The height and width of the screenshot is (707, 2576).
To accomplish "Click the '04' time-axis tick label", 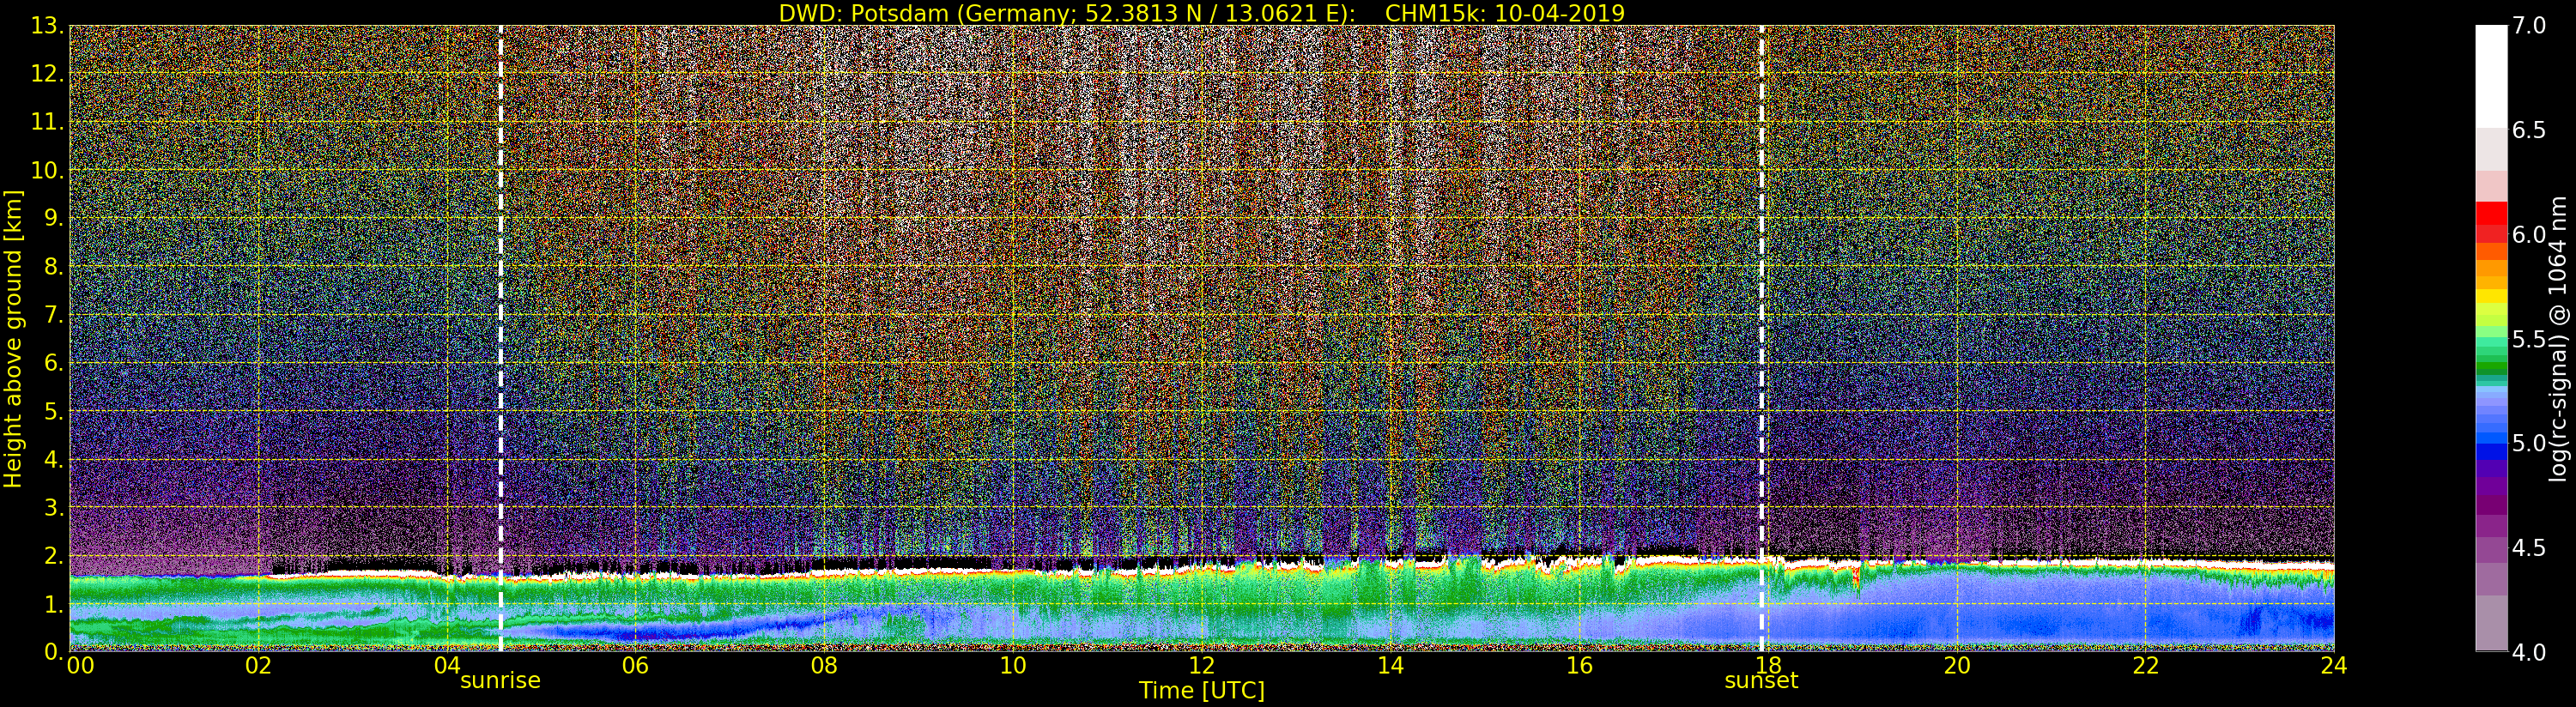I will [x=447, y=666].
